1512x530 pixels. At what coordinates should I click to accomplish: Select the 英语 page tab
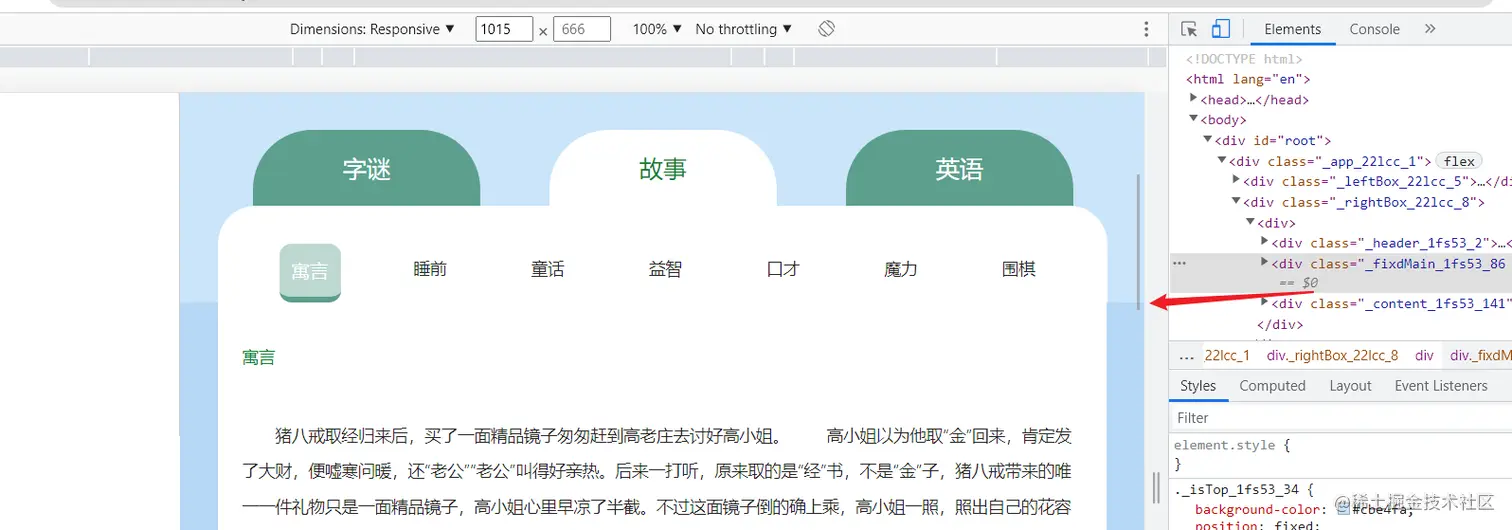(959, 169)
